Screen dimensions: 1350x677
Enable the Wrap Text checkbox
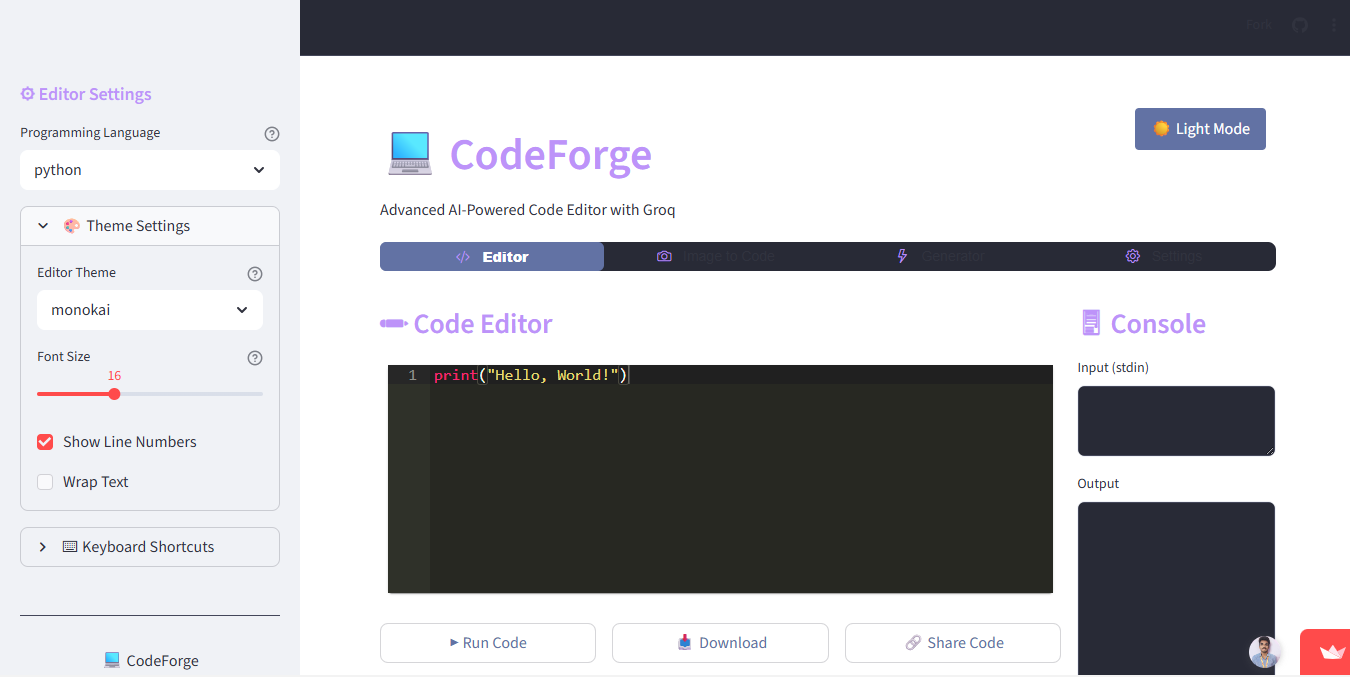[x=45, y=482]
